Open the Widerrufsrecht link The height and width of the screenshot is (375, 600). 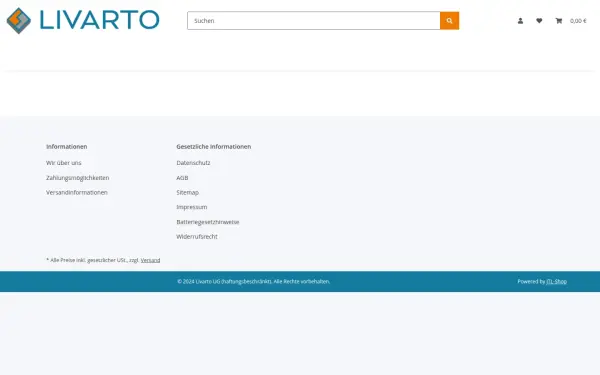click(197, 236)
